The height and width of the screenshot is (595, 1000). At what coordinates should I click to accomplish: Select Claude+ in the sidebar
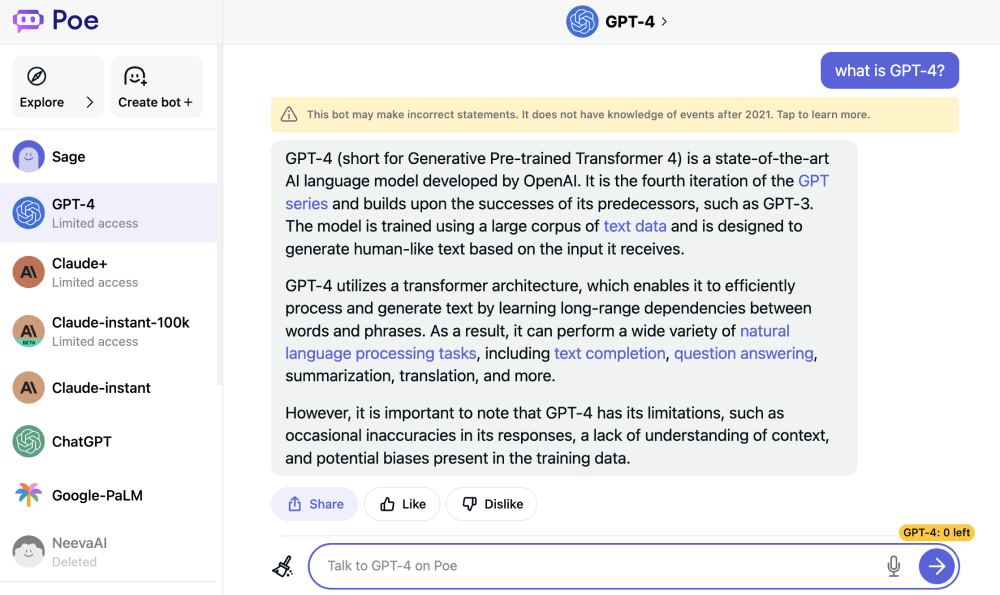coord(108,272)
